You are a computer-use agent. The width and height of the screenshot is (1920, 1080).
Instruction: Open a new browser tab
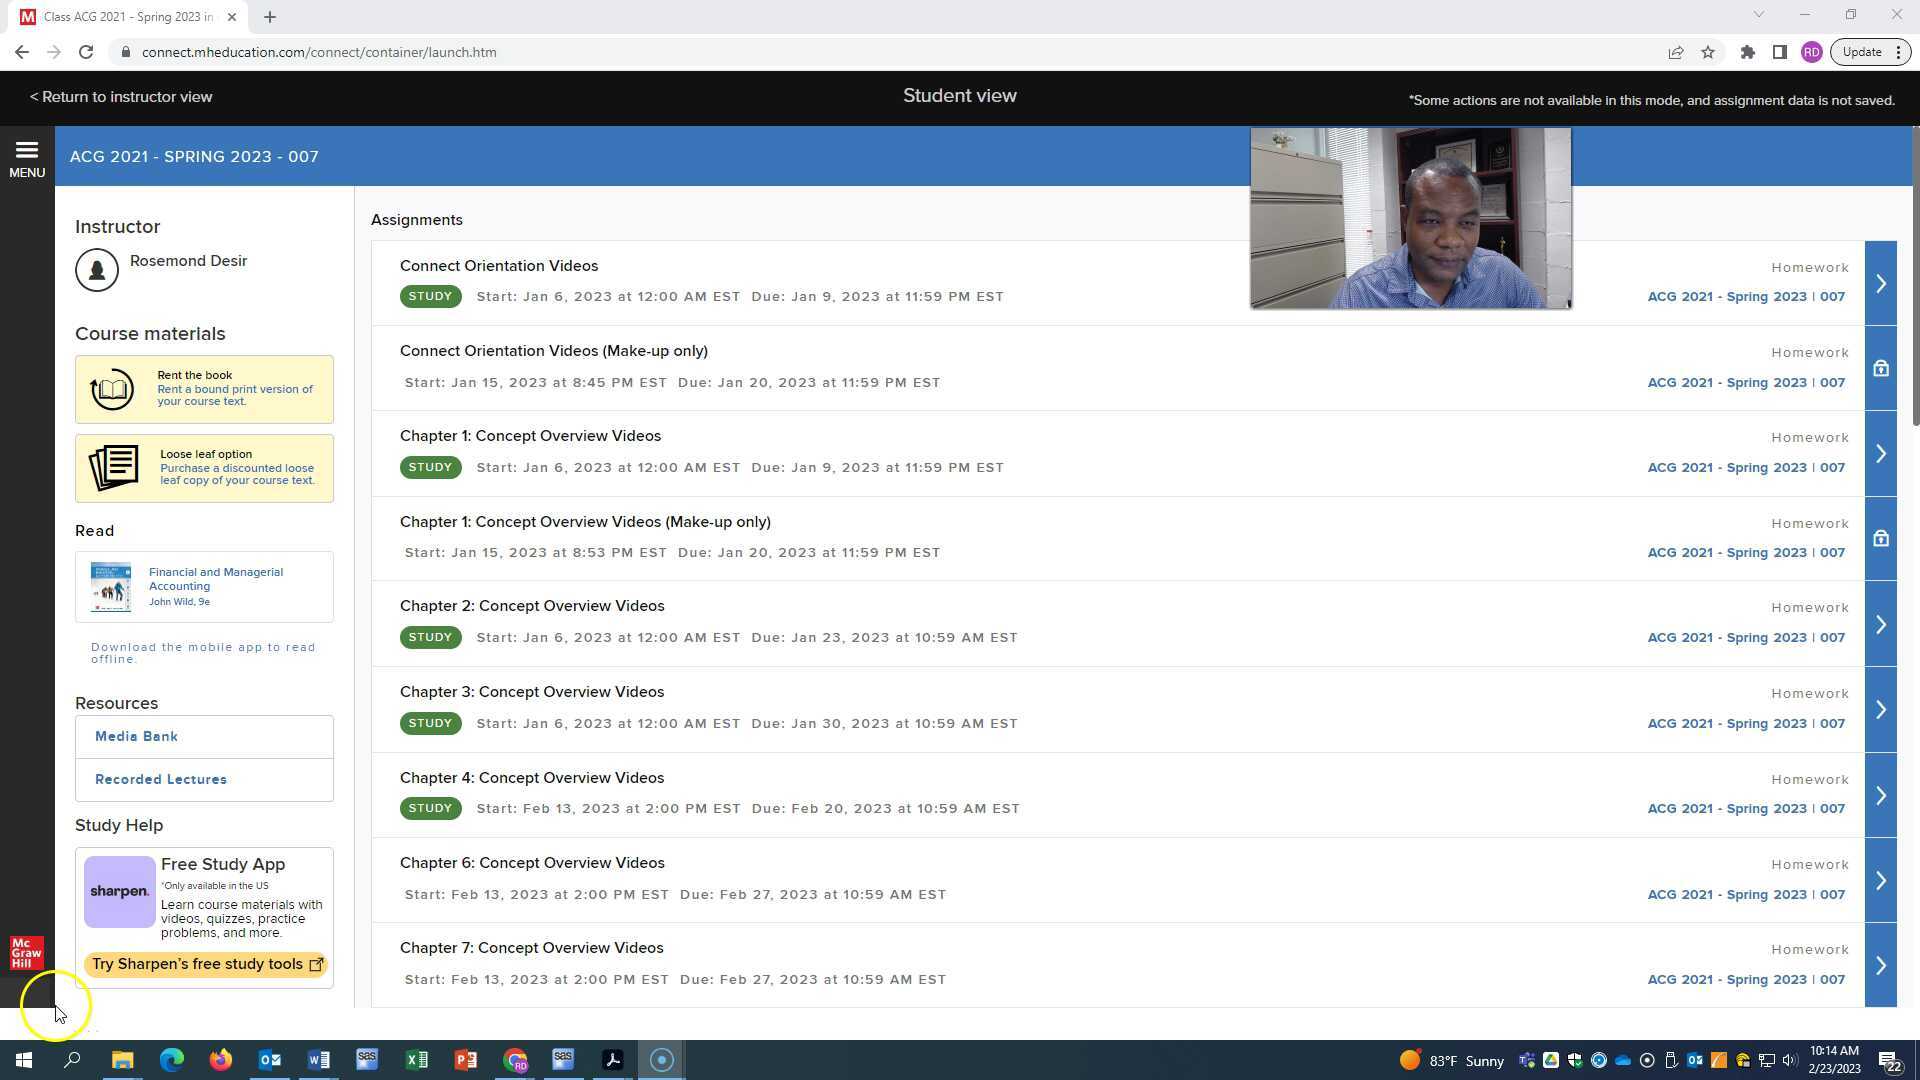[x=270, y=17]
